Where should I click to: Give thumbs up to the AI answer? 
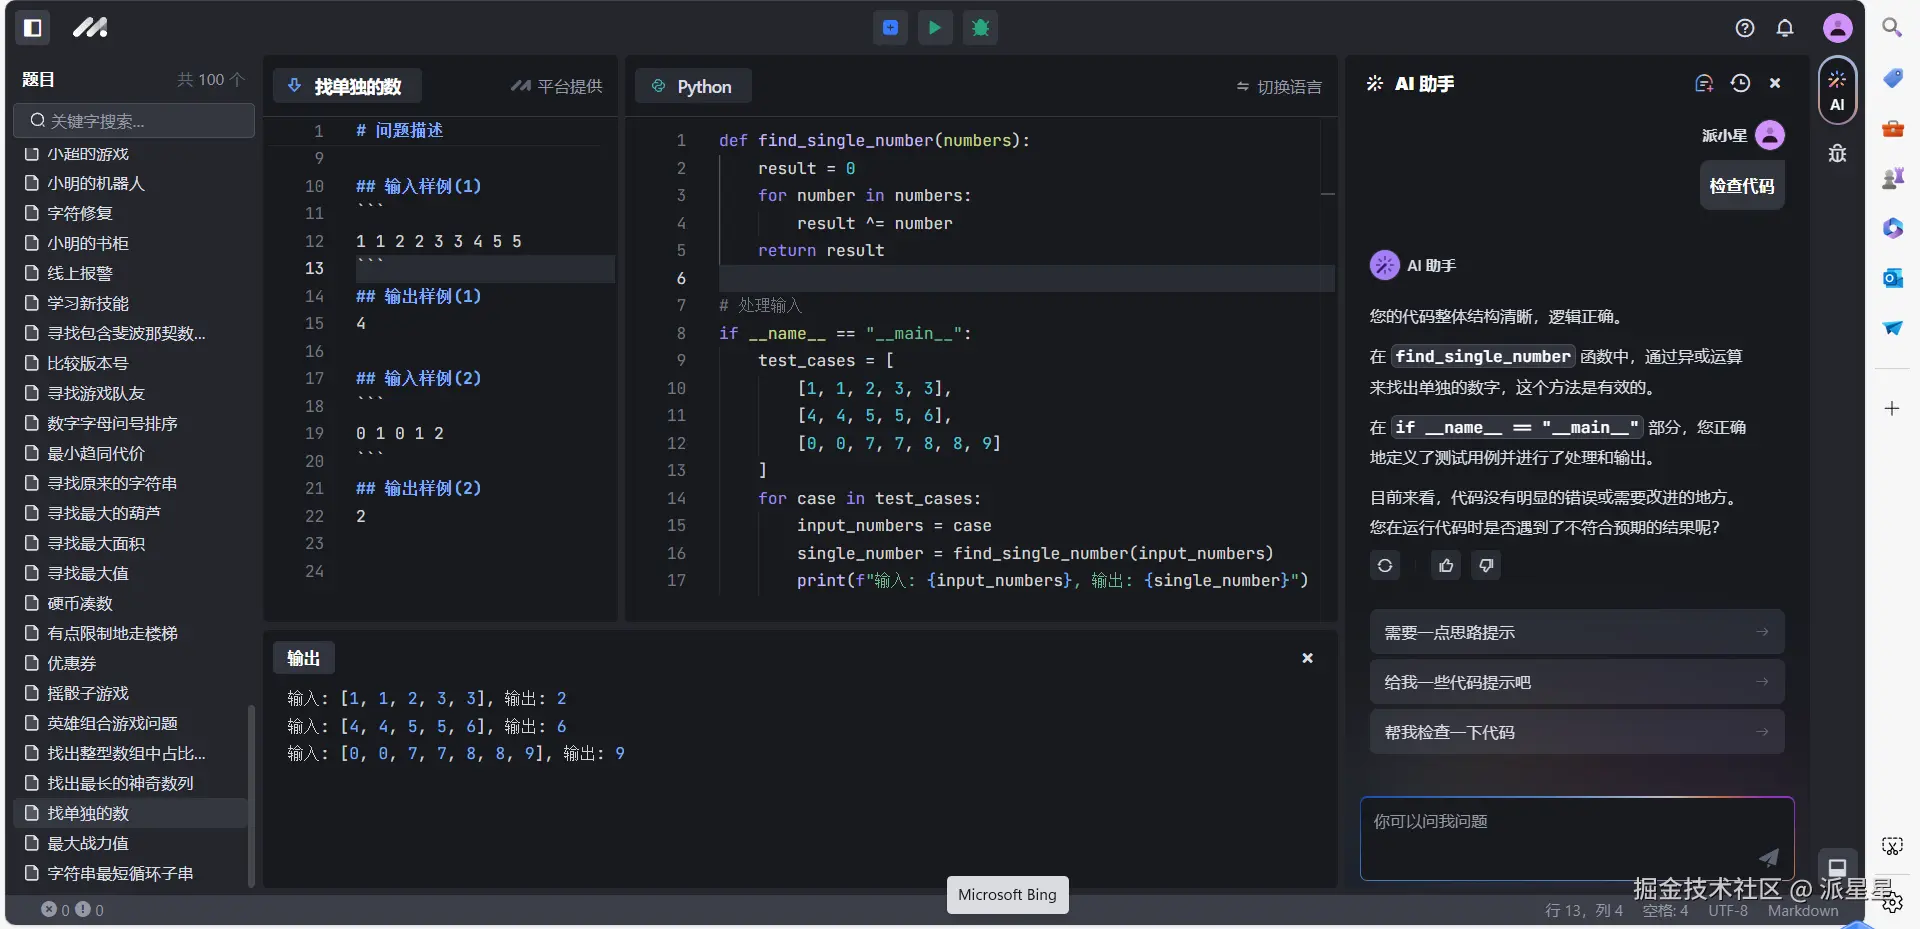point(1446,566)
